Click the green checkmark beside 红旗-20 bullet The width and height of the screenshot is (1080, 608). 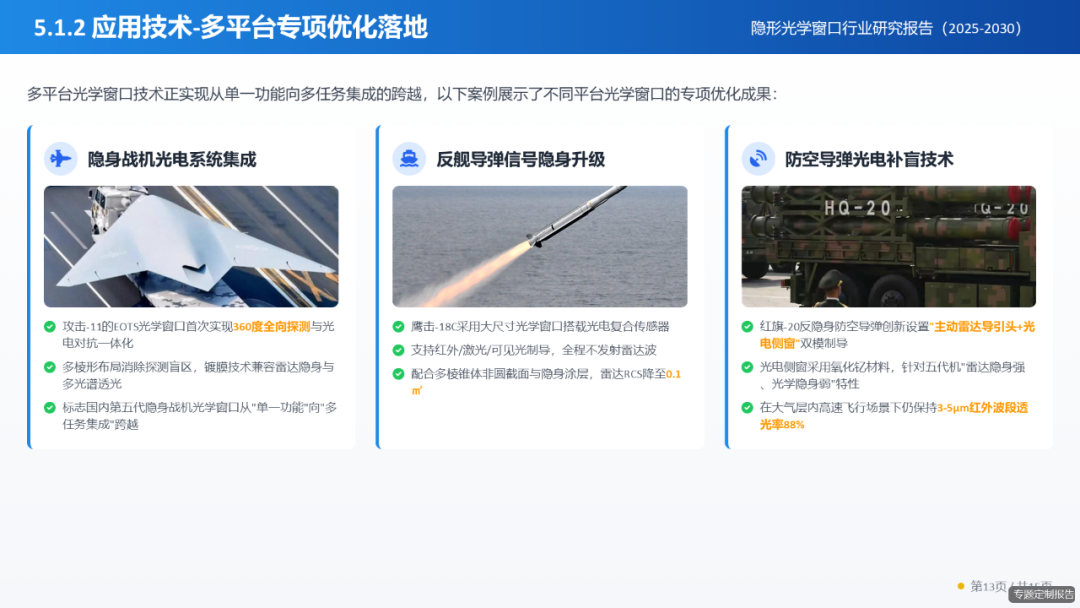click(x=747, y=327)
